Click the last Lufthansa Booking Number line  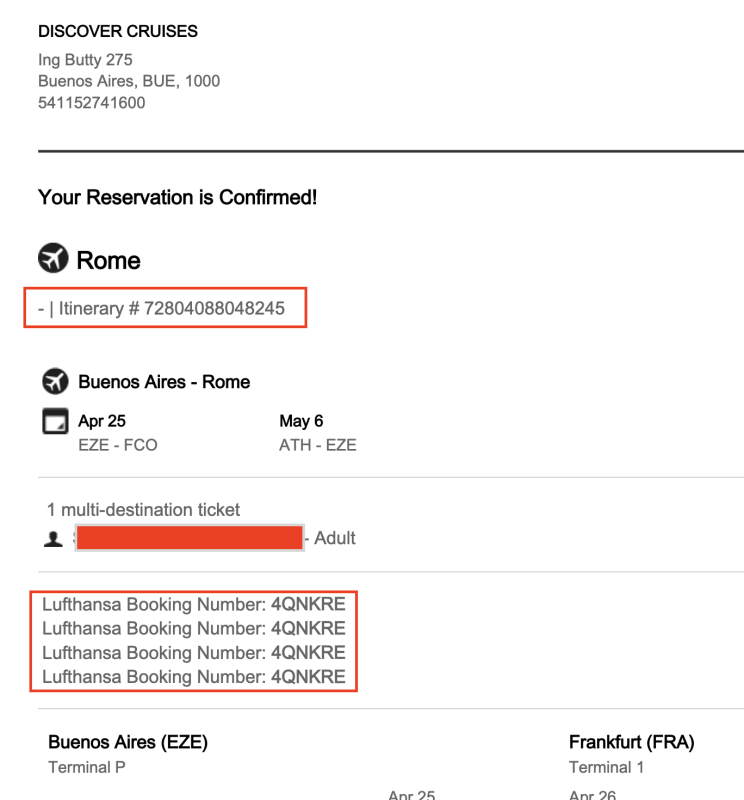click(x=193, y=677)
